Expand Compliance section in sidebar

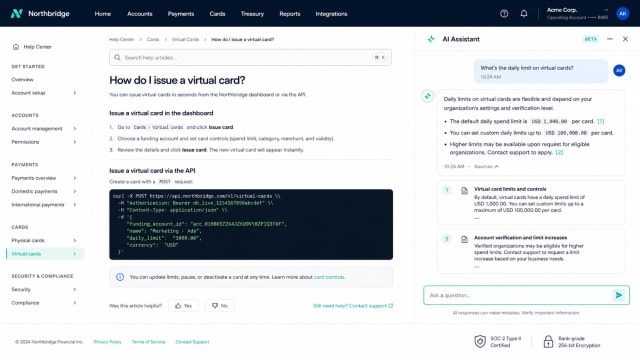(x=75, y=303)
